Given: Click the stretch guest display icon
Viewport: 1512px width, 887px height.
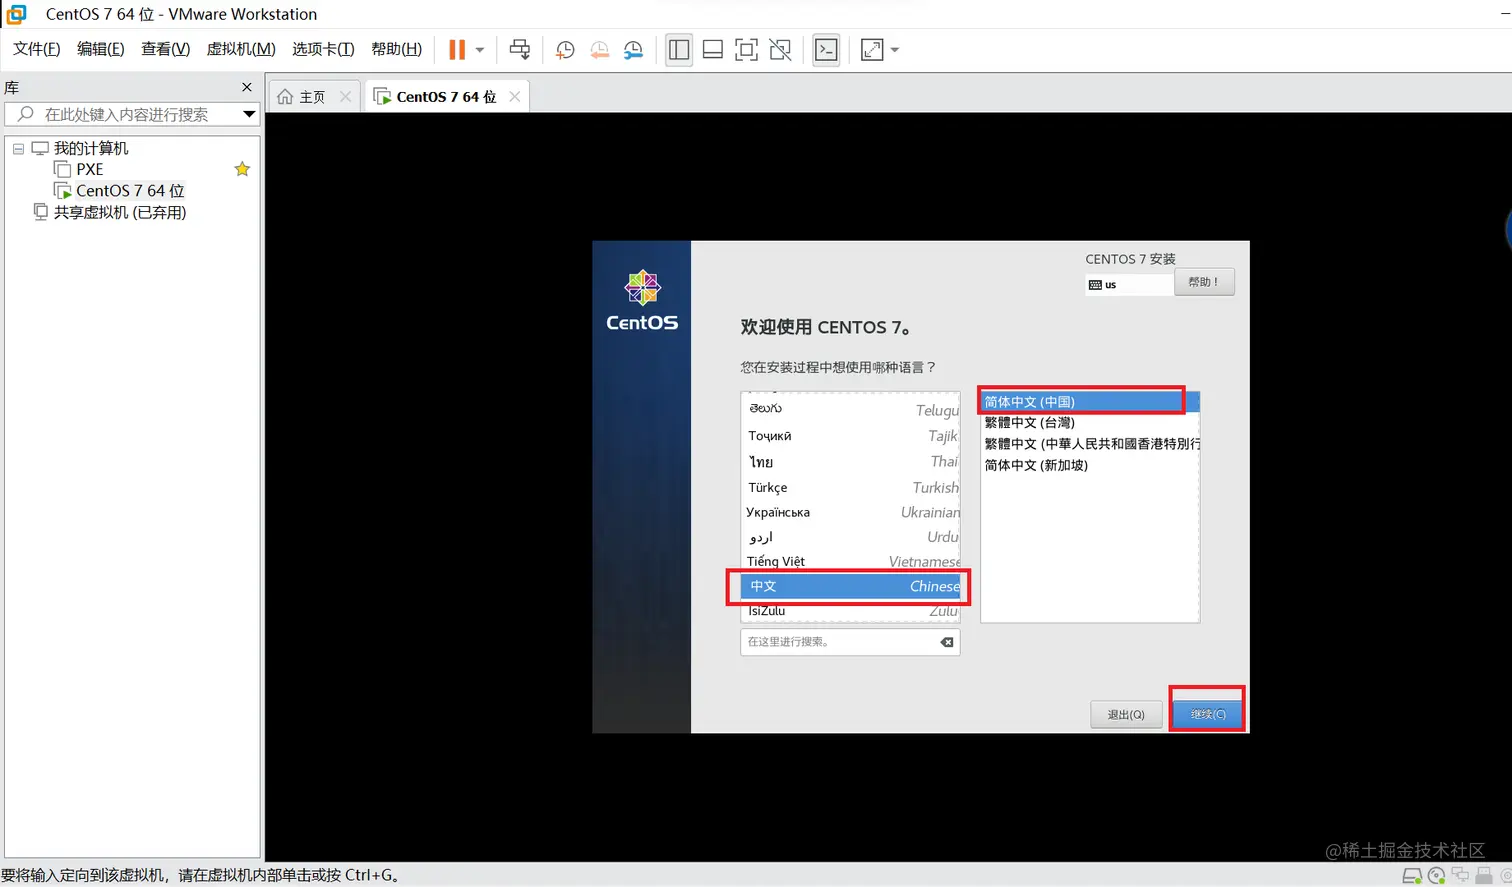Looking at the screenshot, I should tap(872, 50).
